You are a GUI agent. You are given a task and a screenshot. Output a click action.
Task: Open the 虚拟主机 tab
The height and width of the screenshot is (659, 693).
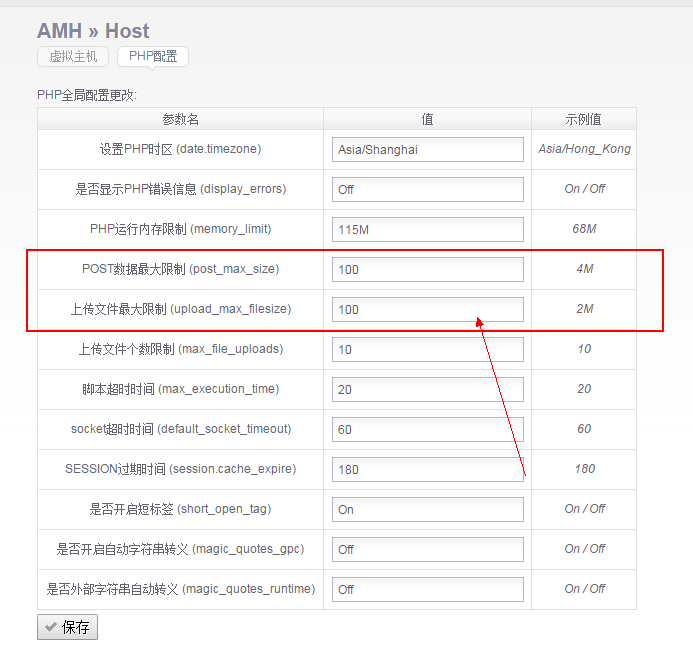pyautogui.click(x=73, y=57)
